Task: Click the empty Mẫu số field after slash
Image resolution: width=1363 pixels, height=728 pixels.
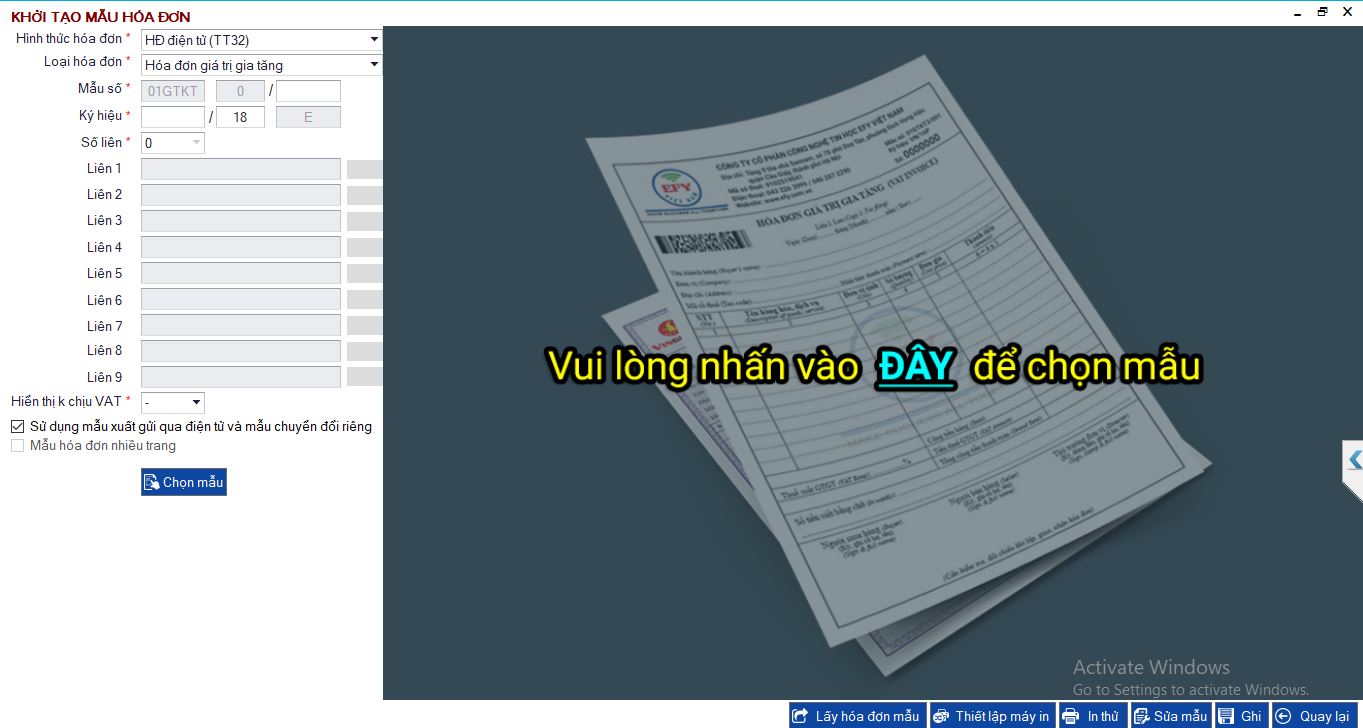Action: (x=308, y=91)
